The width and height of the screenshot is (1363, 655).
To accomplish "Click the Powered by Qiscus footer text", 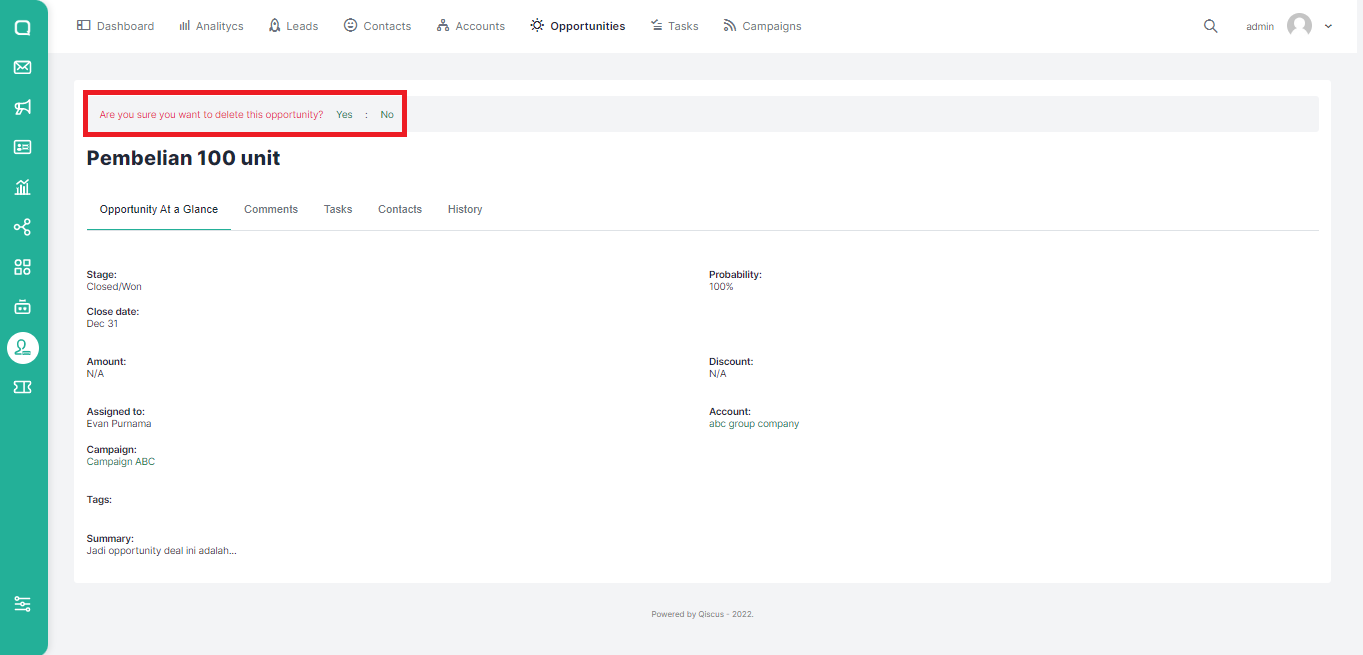I will point(702,614).
